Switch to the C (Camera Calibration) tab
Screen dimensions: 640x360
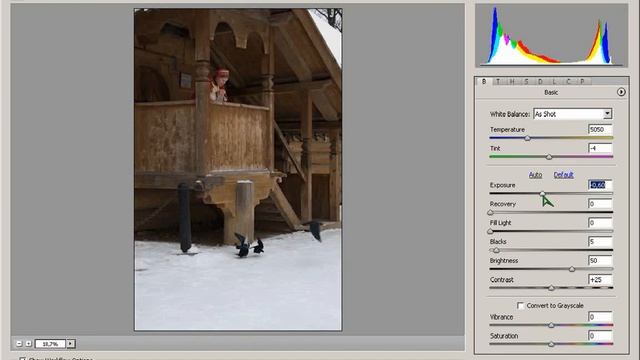click(569, 81)
